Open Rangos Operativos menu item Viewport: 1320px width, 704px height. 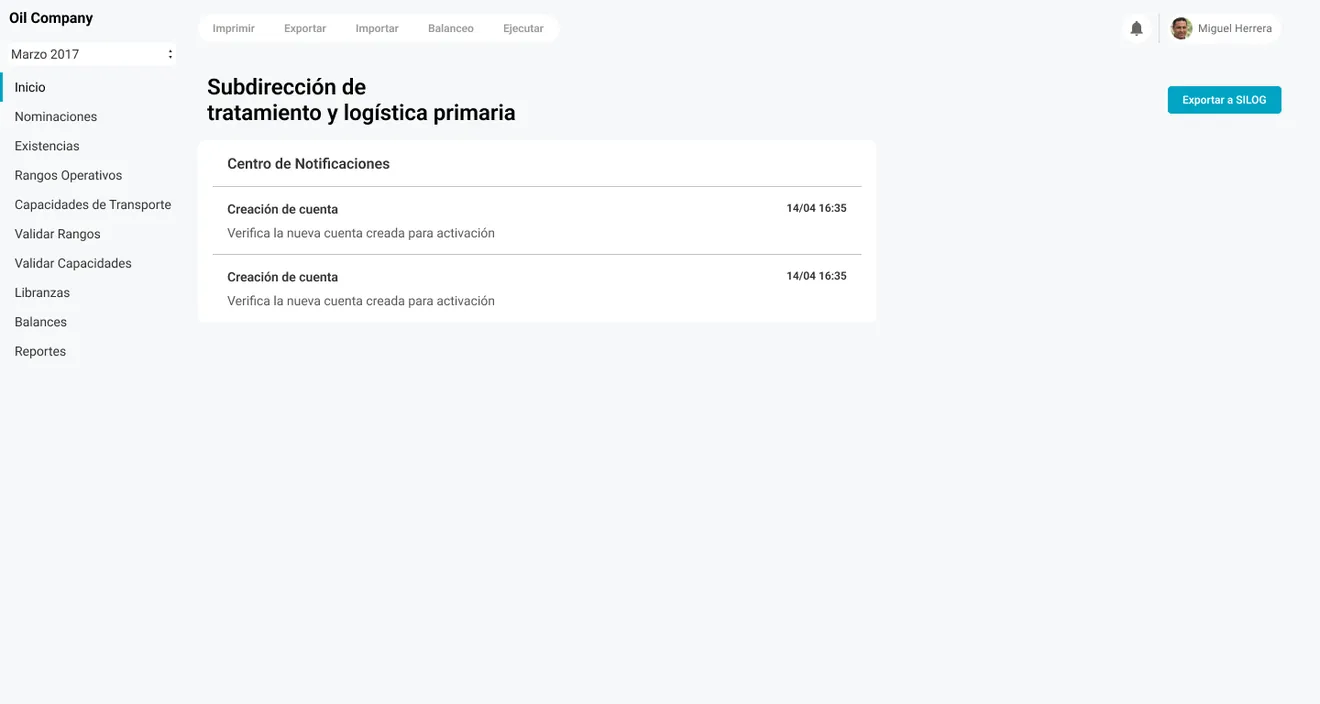pyautogui.click(x=68, y=175)
